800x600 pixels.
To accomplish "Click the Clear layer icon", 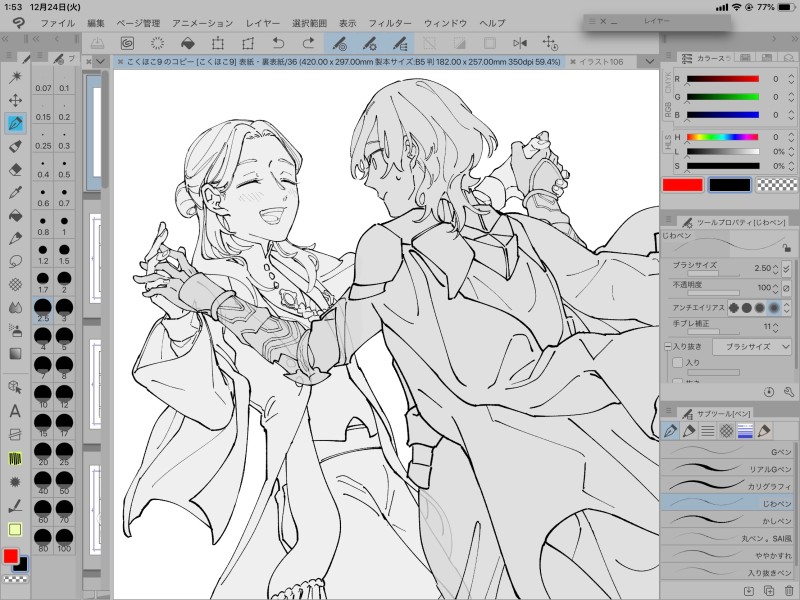I will [x=157, y=43].
